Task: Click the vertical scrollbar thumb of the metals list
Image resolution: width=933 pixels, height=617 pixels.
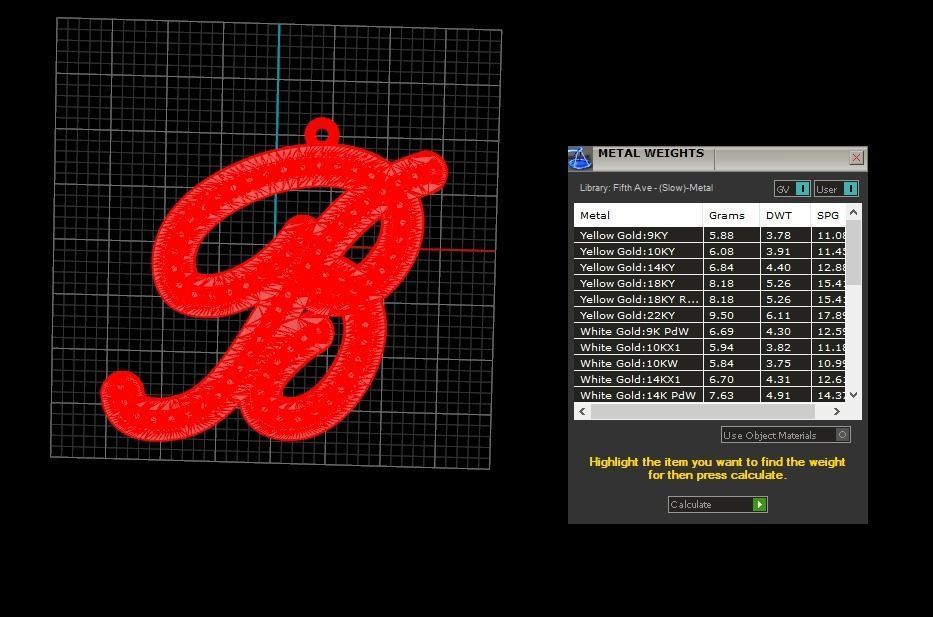Action: click(x=853, y=252)
